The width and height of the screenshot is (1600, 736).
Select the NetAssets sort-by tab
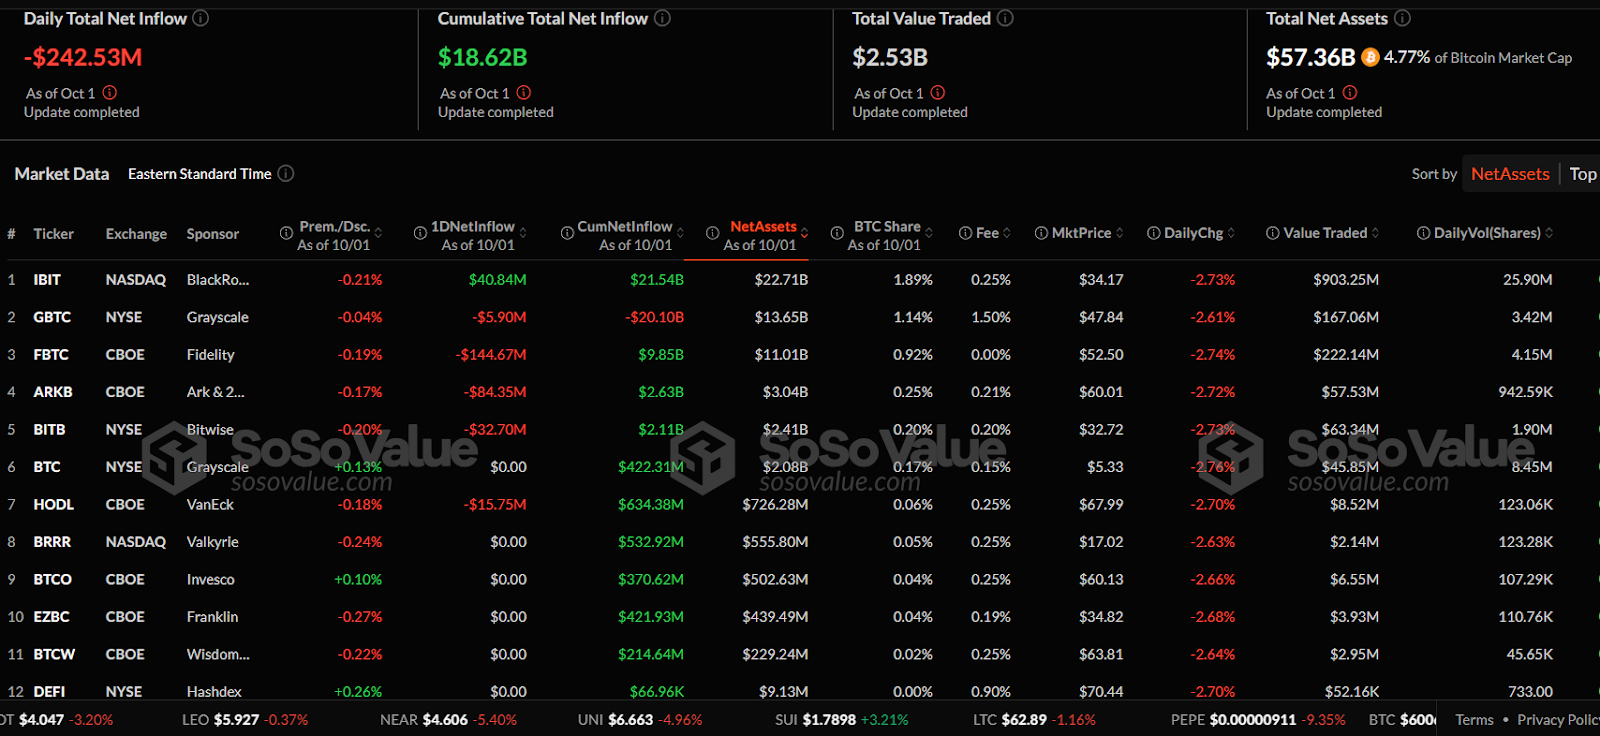[1510, 174]
